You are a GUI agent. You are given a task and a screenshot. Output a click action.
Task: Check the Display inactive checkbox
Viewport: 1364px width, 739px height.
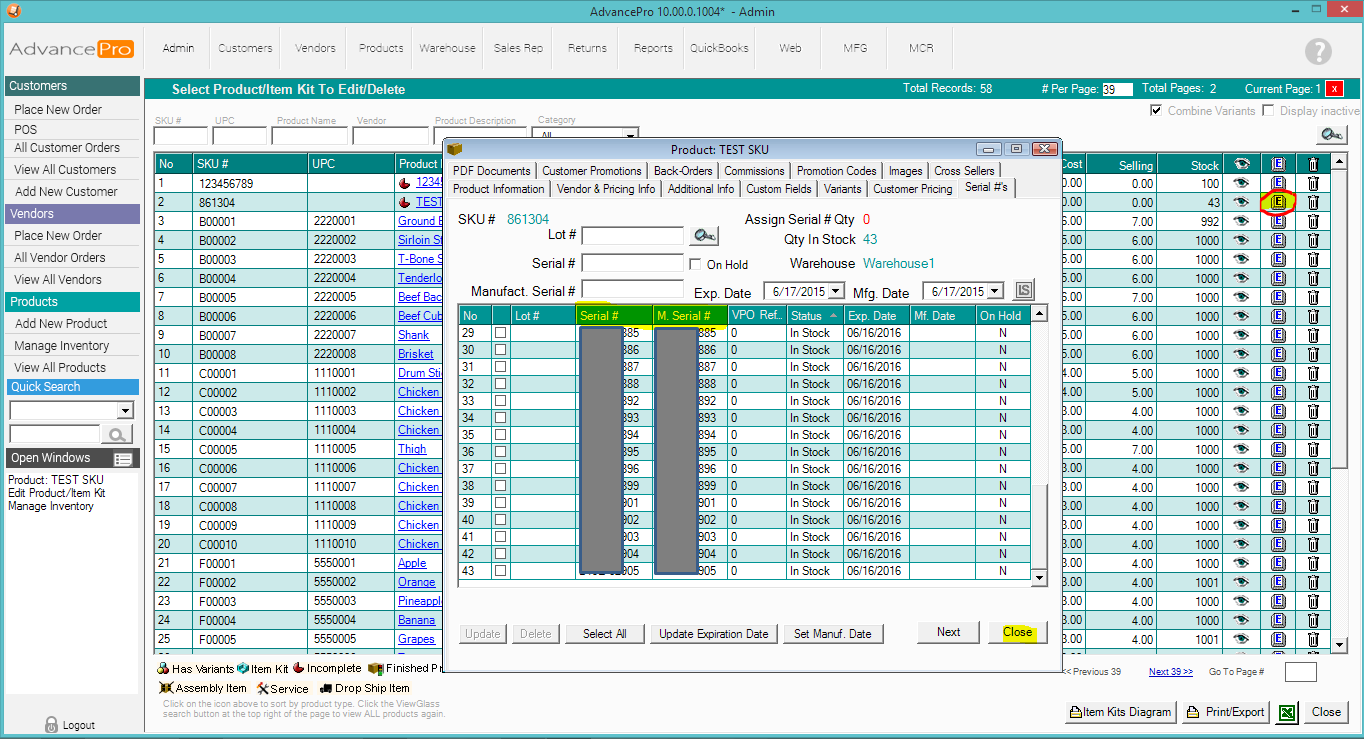[1268, 110]
